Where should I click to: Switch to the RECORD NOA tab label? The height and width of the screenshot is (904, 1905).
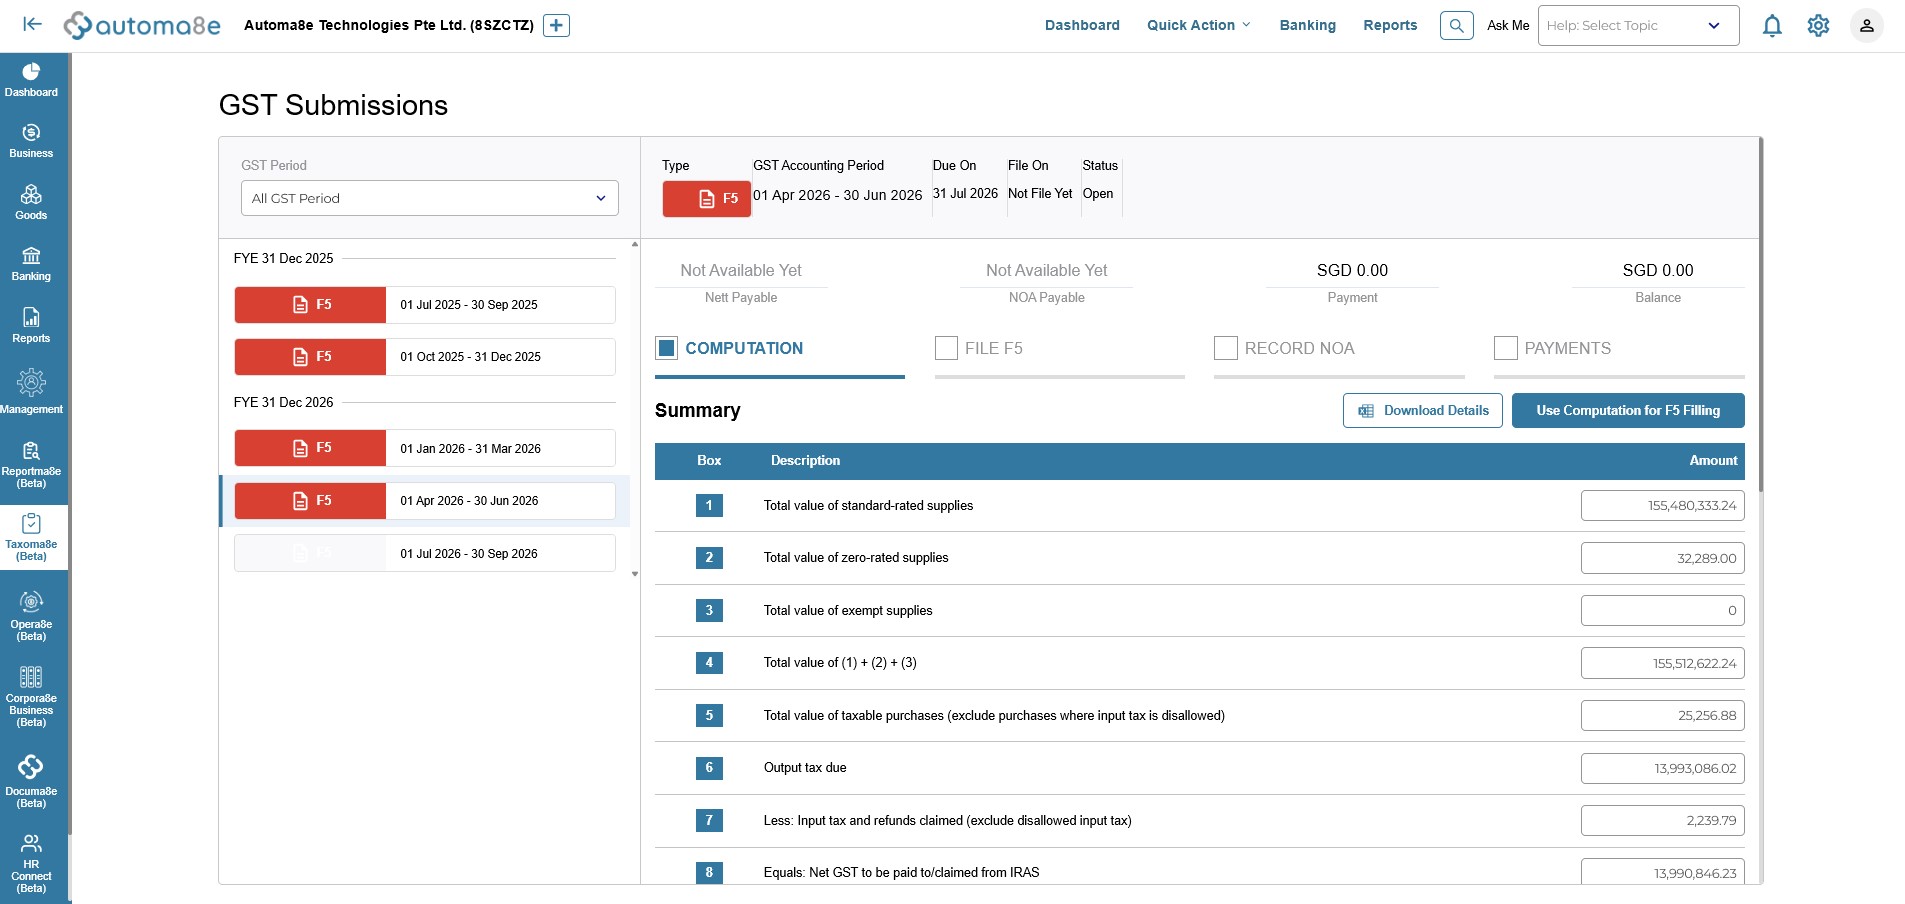tap(1299, 348)
